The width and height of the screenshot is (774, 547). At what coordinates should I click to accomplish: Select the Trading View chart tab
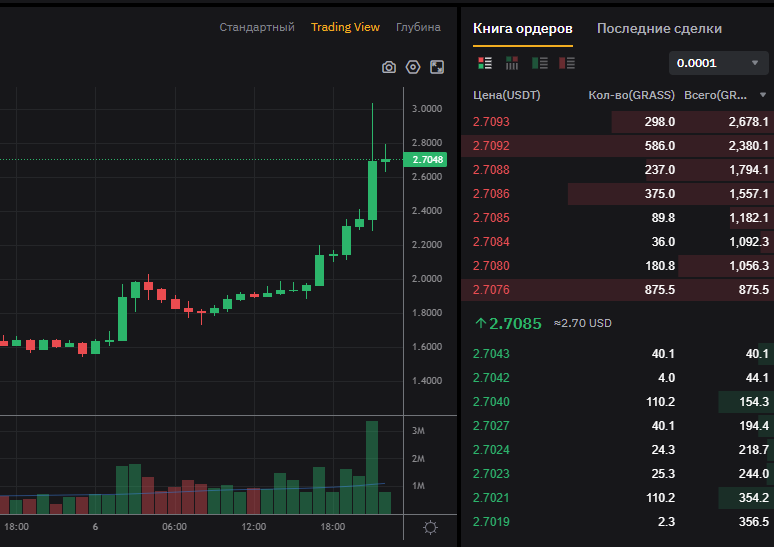tap(345, 27)
